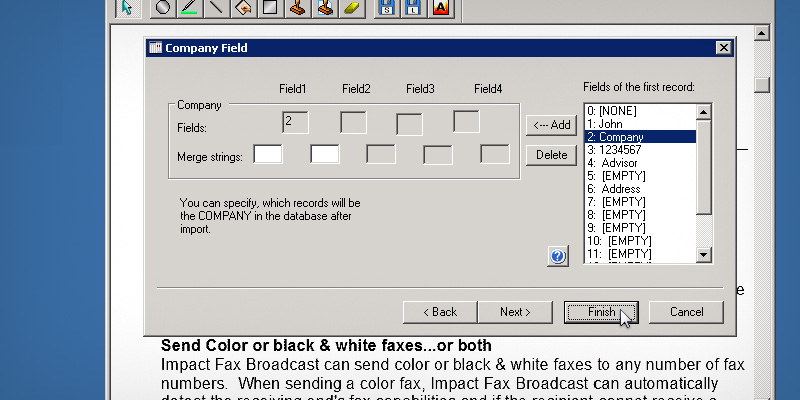Click the first Merge strings input box
This screenshot has width=800, height=400.
(268, 154)
